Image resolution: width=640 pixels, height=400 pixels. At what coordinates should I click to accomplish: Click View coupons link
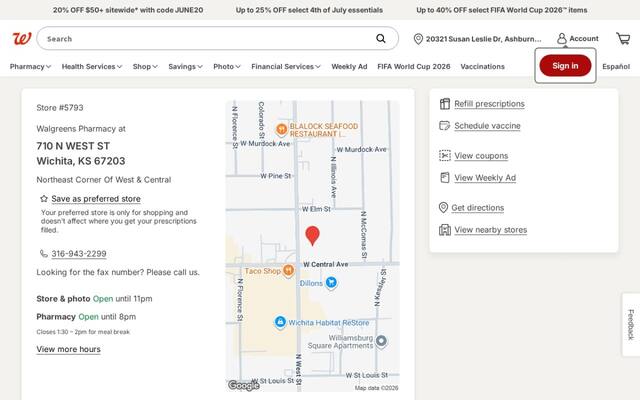point(481,156)
